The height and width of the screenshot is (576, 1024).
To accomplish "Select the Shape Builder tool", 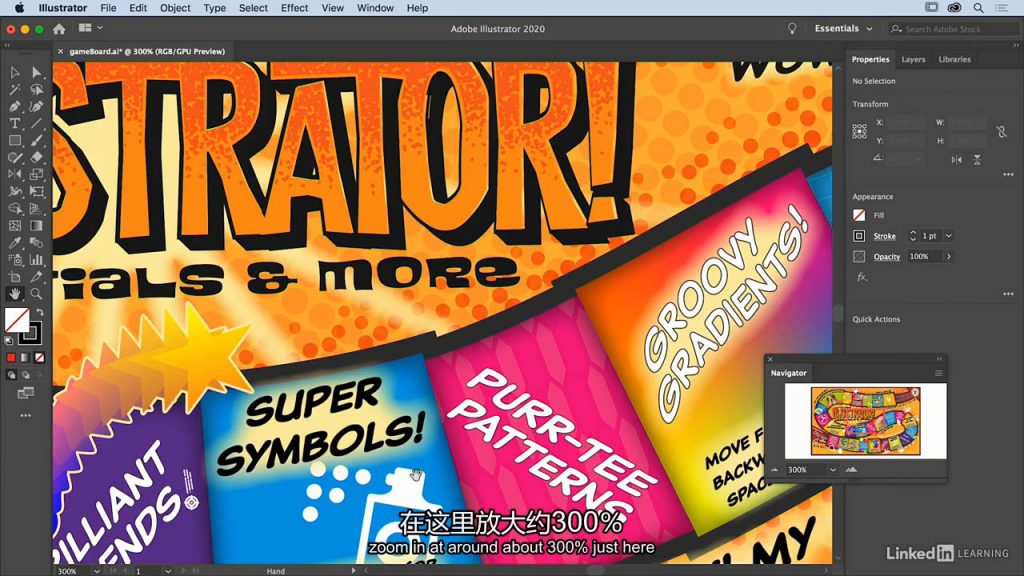I will tap(14, 208).
